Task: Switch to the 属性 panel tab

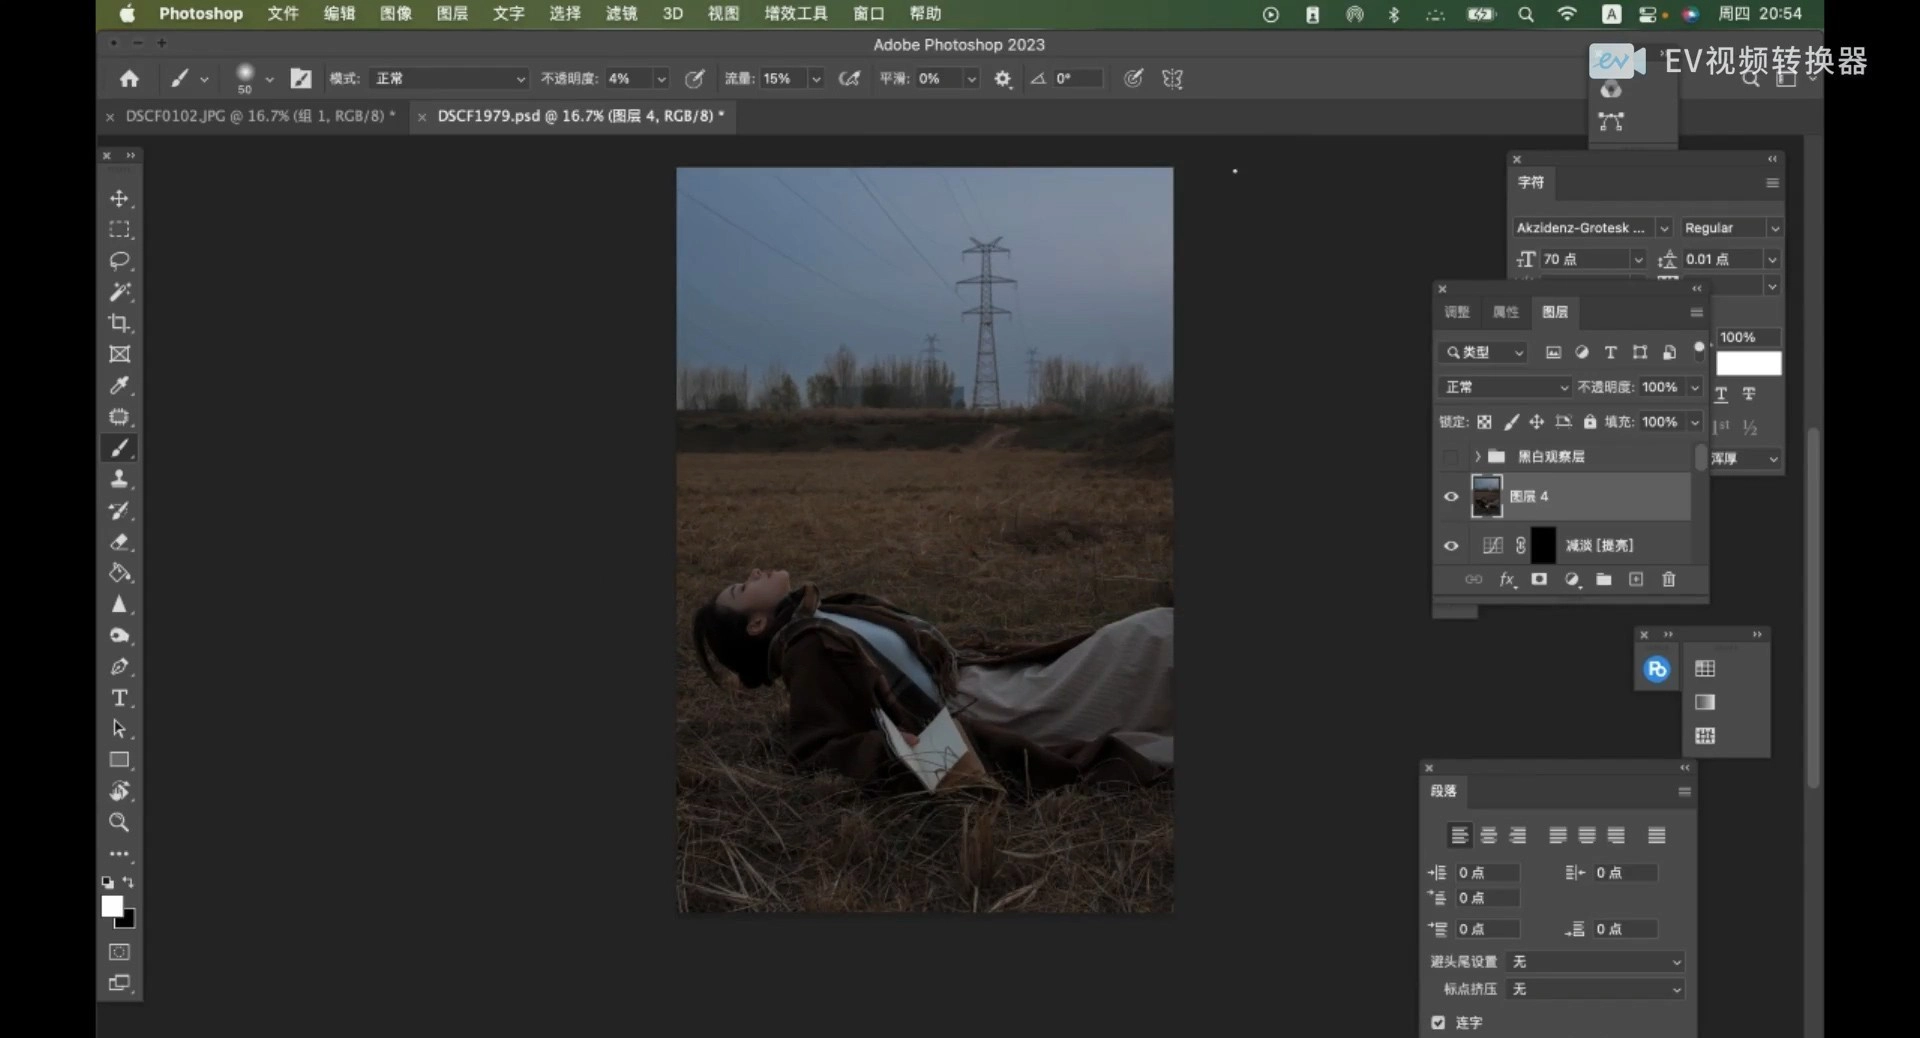Action: click(1505, 312)
